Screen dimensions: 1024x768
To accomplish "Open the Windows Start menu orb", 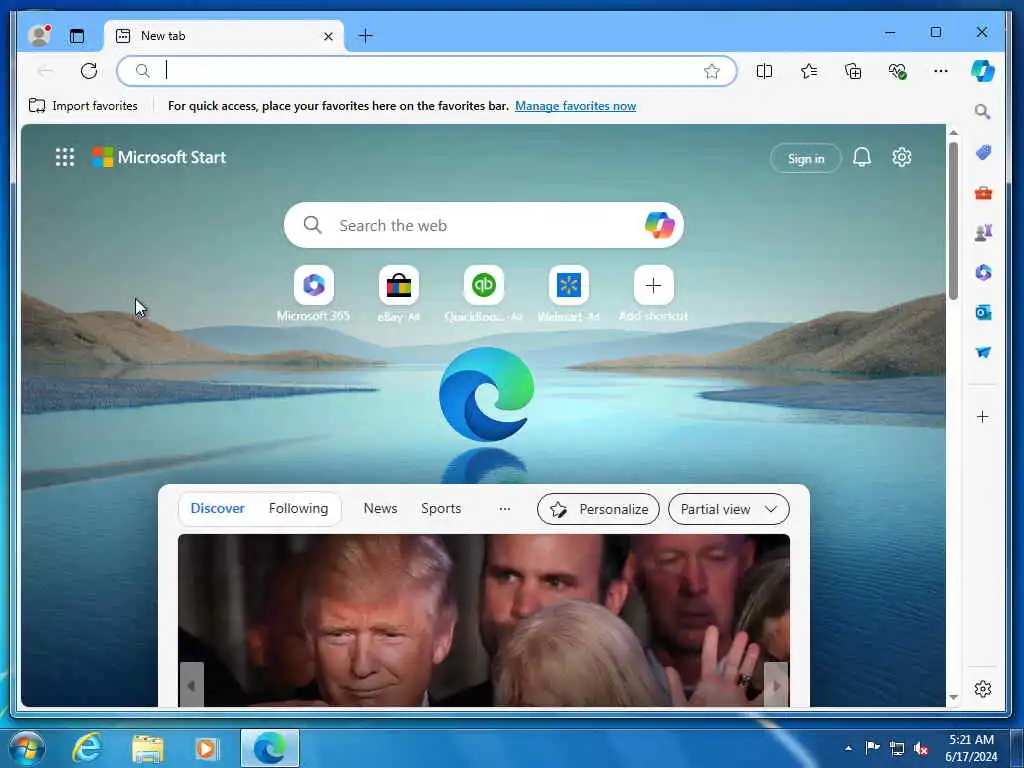I will click(27, 748).
